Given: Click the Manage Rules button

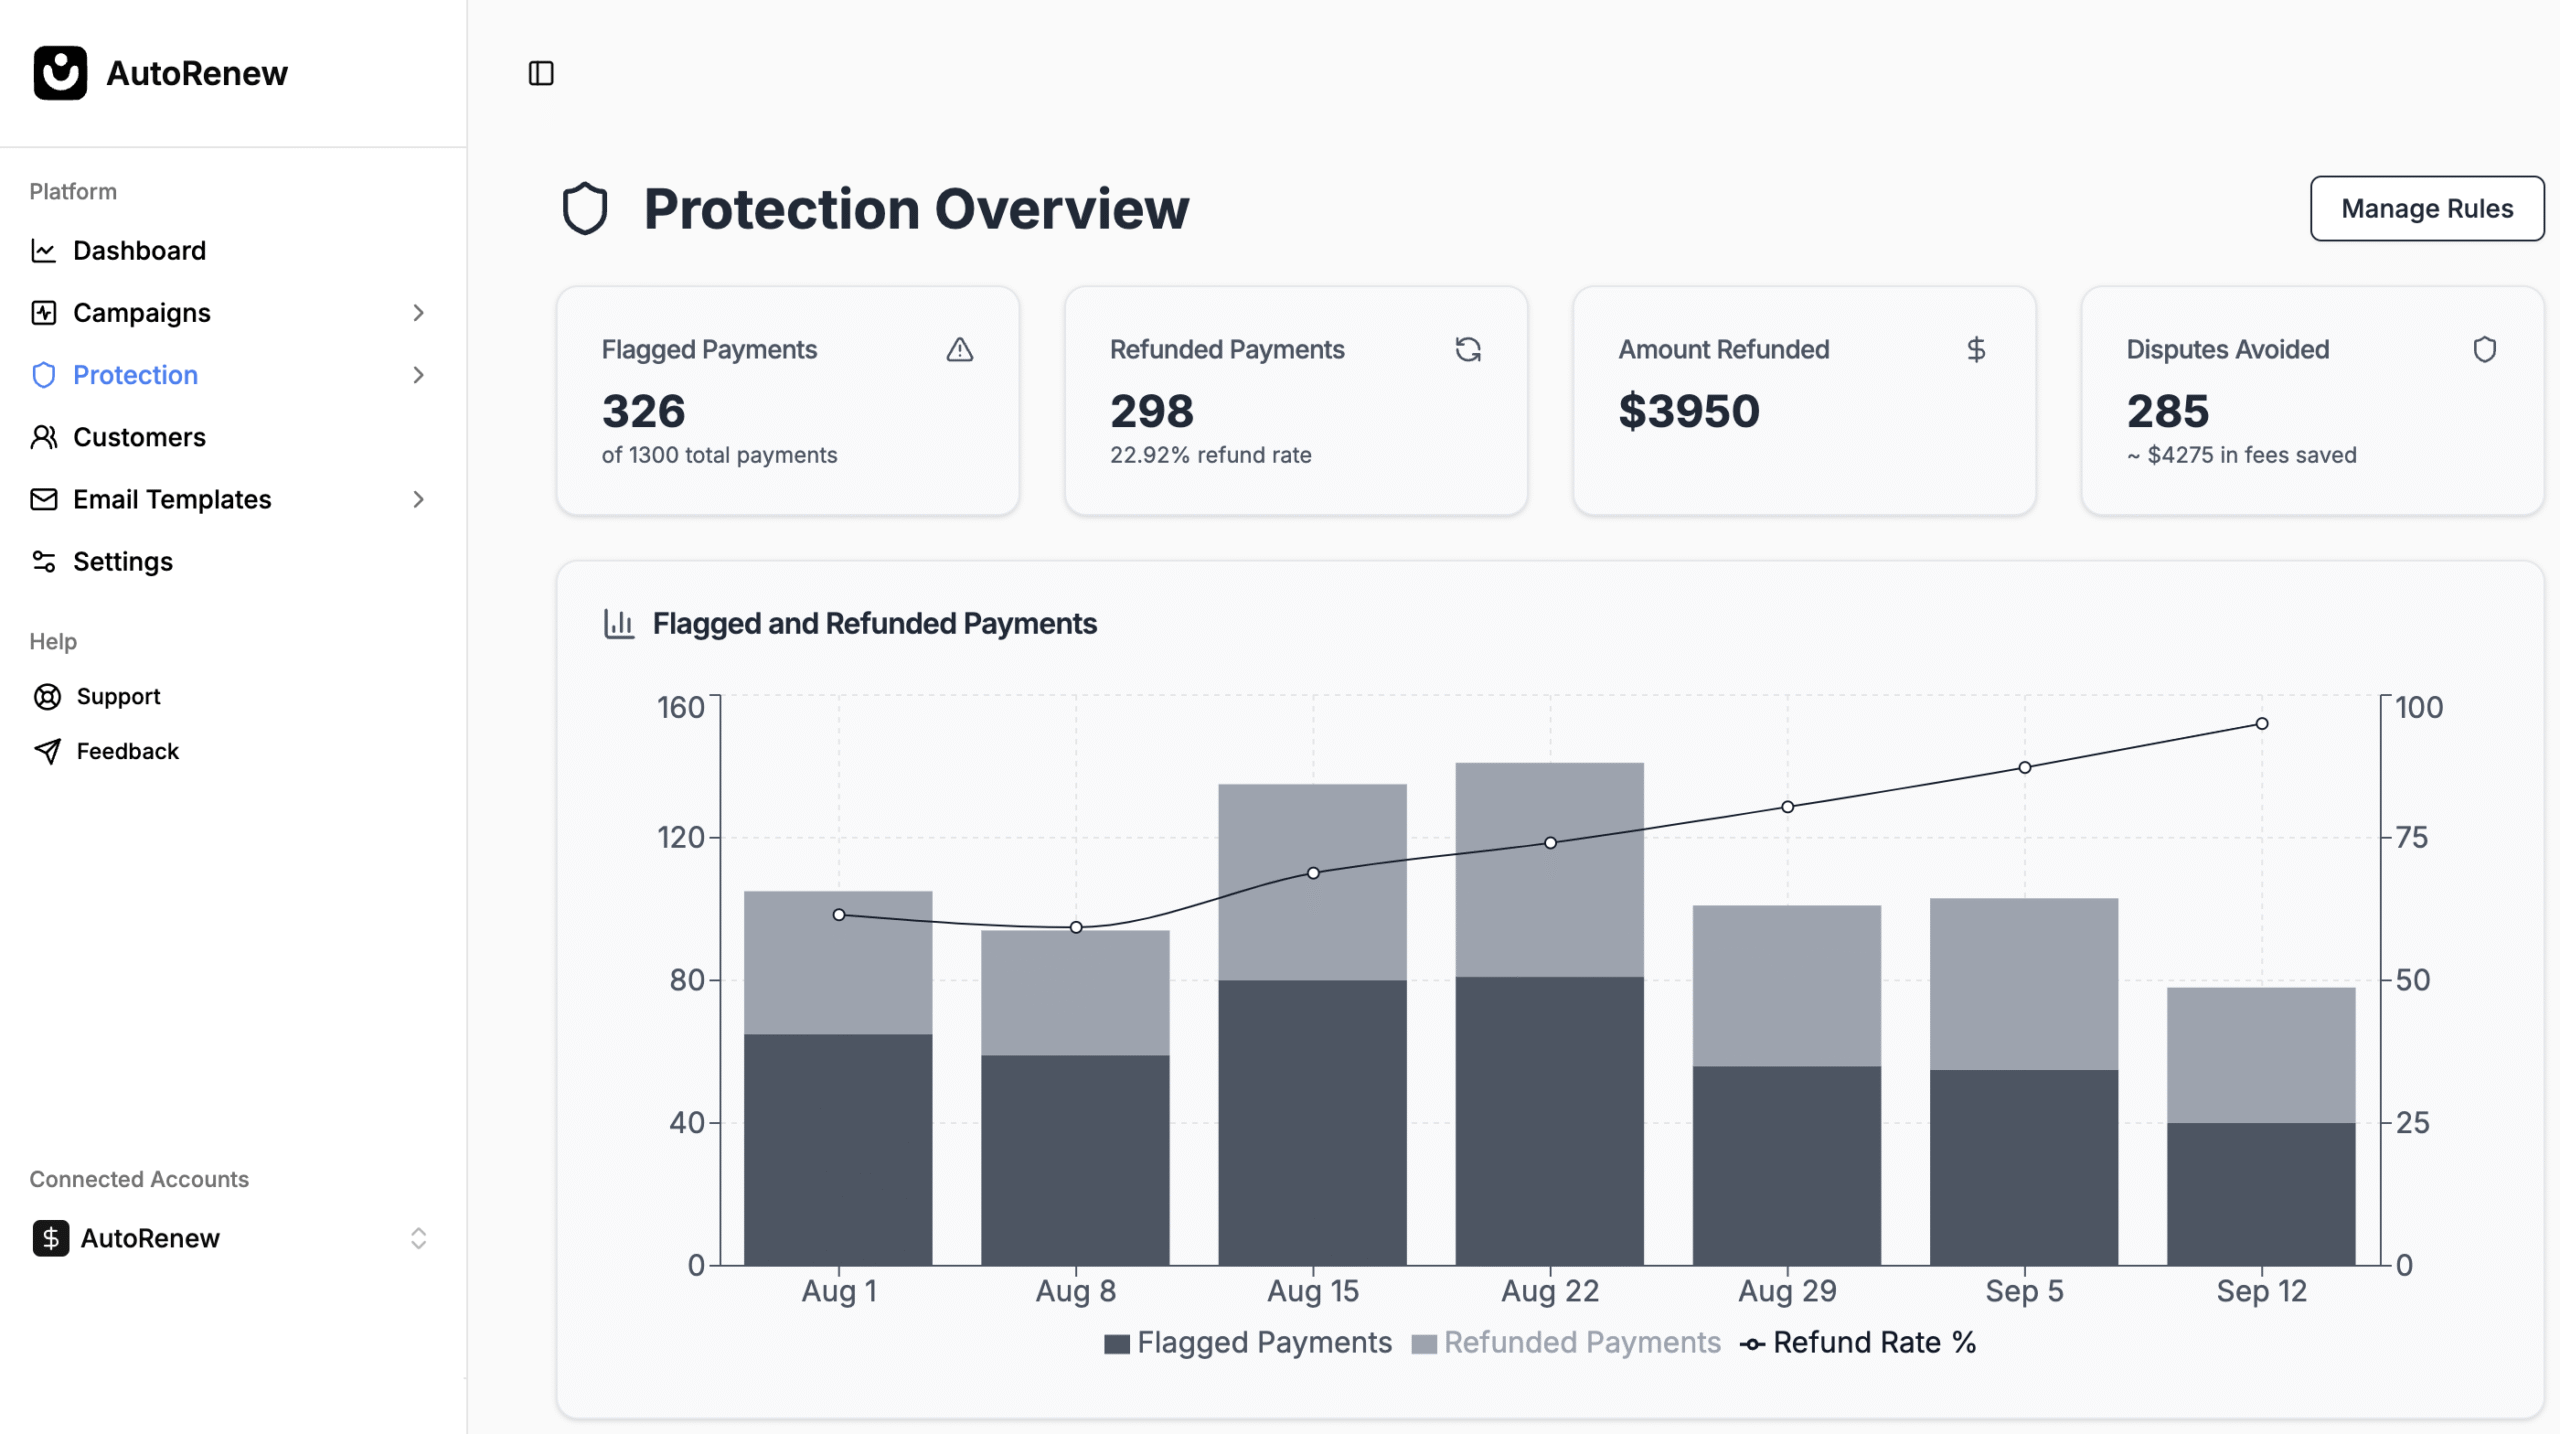Looking at the screenshot, I should (x=2426, y=208).
